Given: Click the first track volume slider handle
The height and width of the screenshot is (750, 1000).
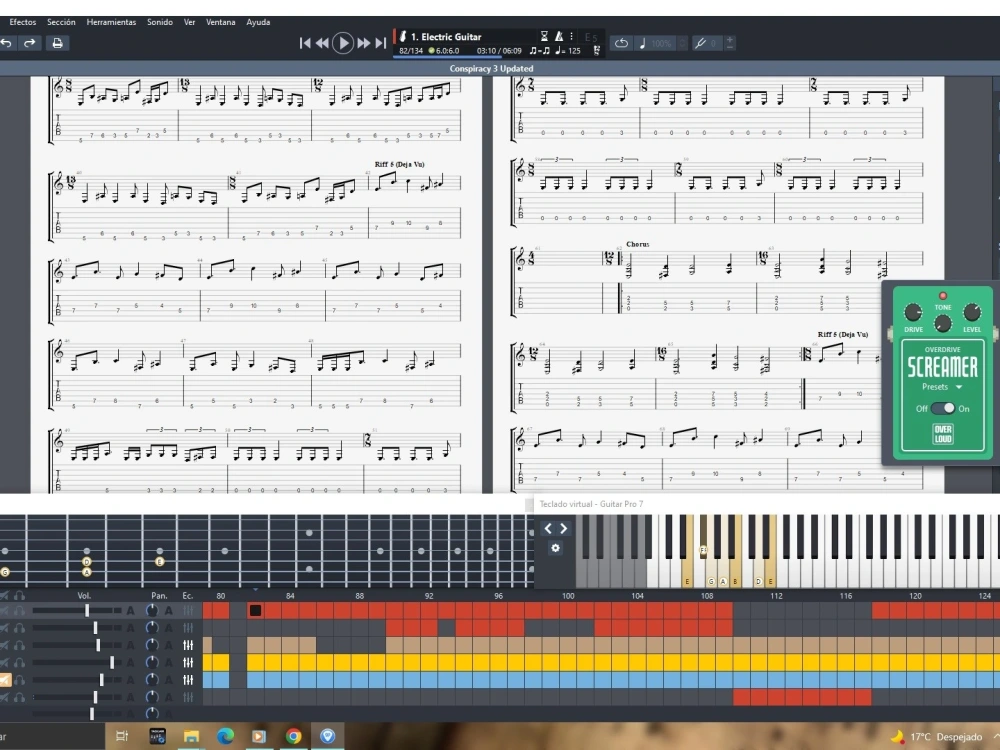Looking at the screenshot, I should pos(87,611).
